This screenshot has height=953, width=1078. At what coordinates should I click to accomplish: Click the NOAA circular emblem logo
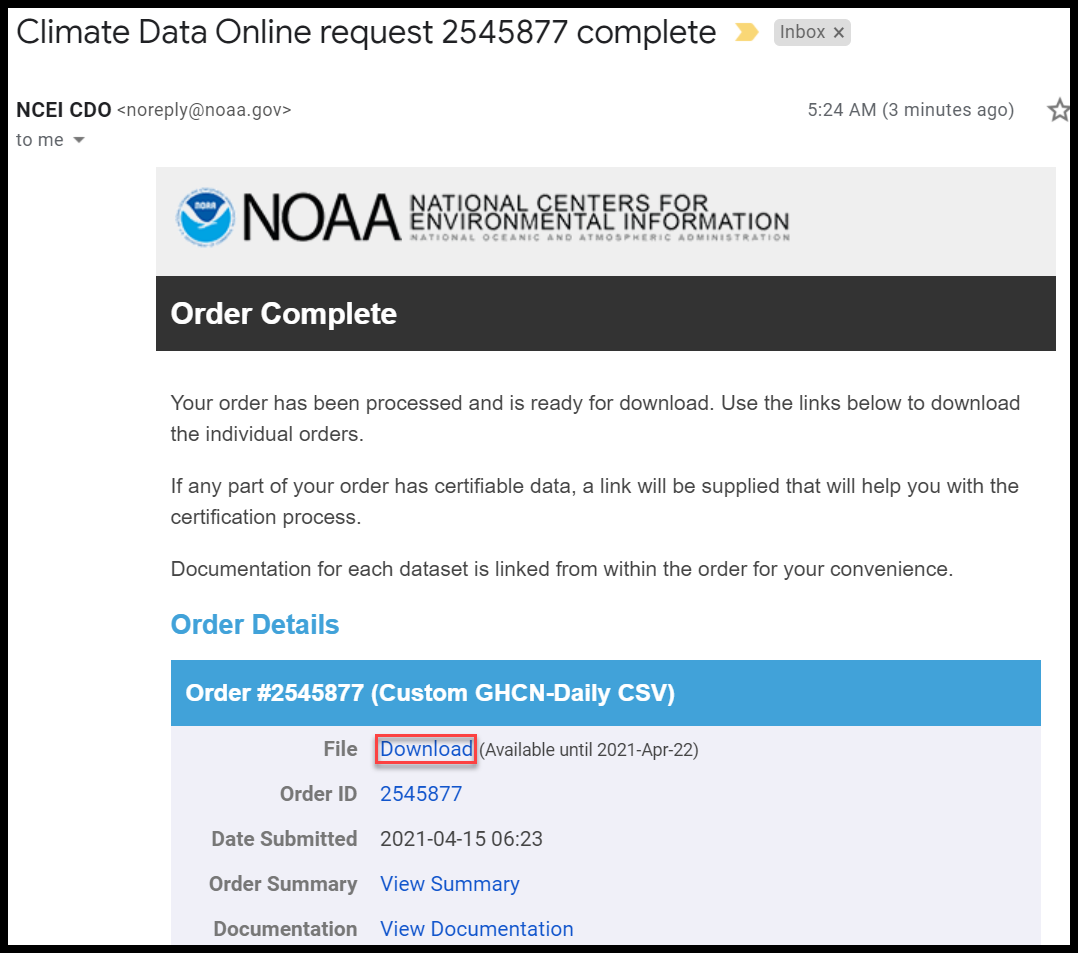click(x=205, y=217)
